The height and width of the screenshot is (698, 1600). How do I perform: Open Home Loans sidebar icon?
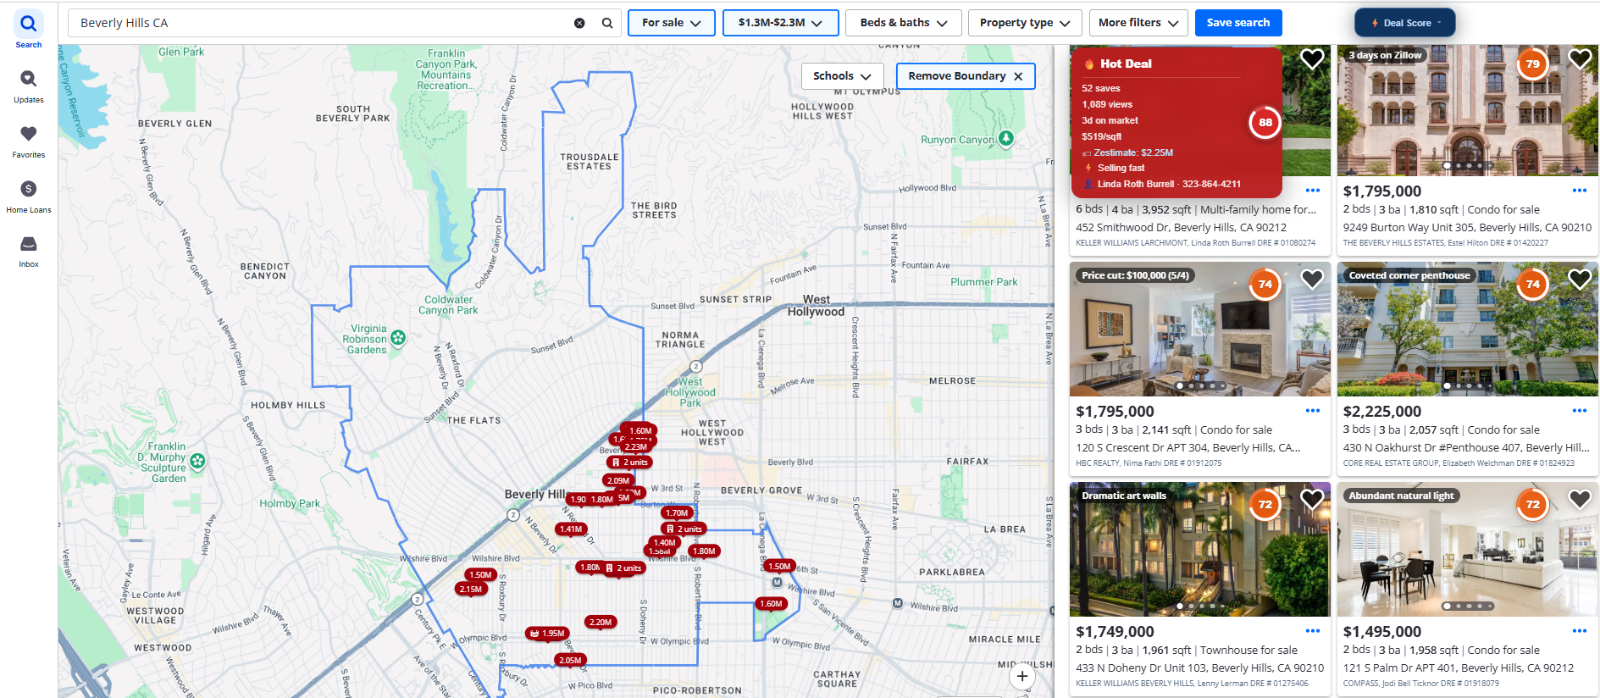28,195
